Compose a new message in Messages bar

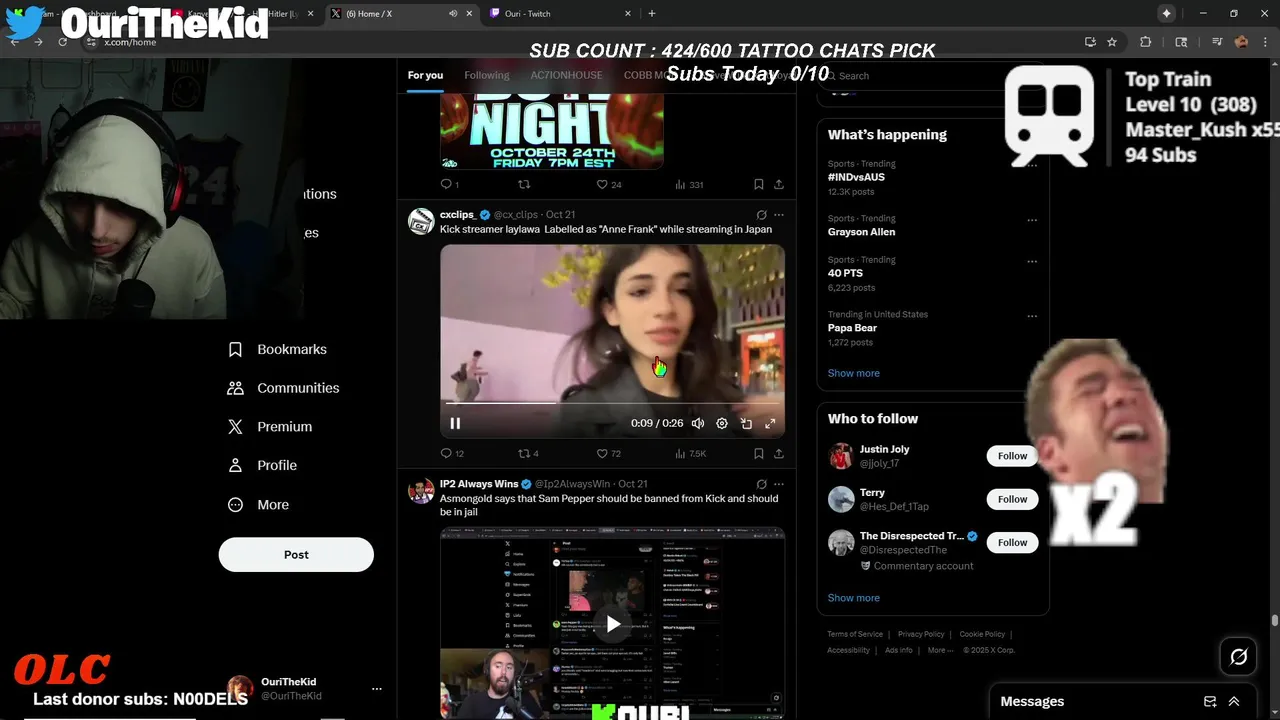pos(1210,702)
